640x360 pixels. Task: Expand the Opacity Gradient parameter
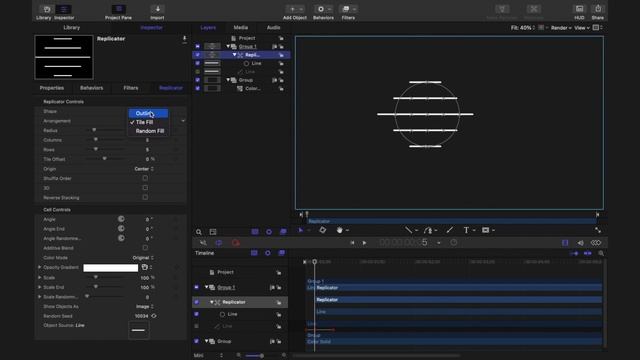click(x=40, y=267)
